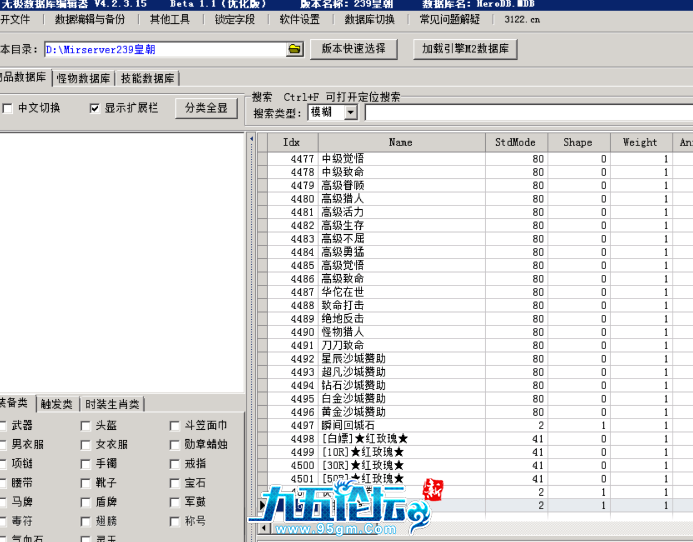Expand the 搜索类型 dropdown

(350, 113)
